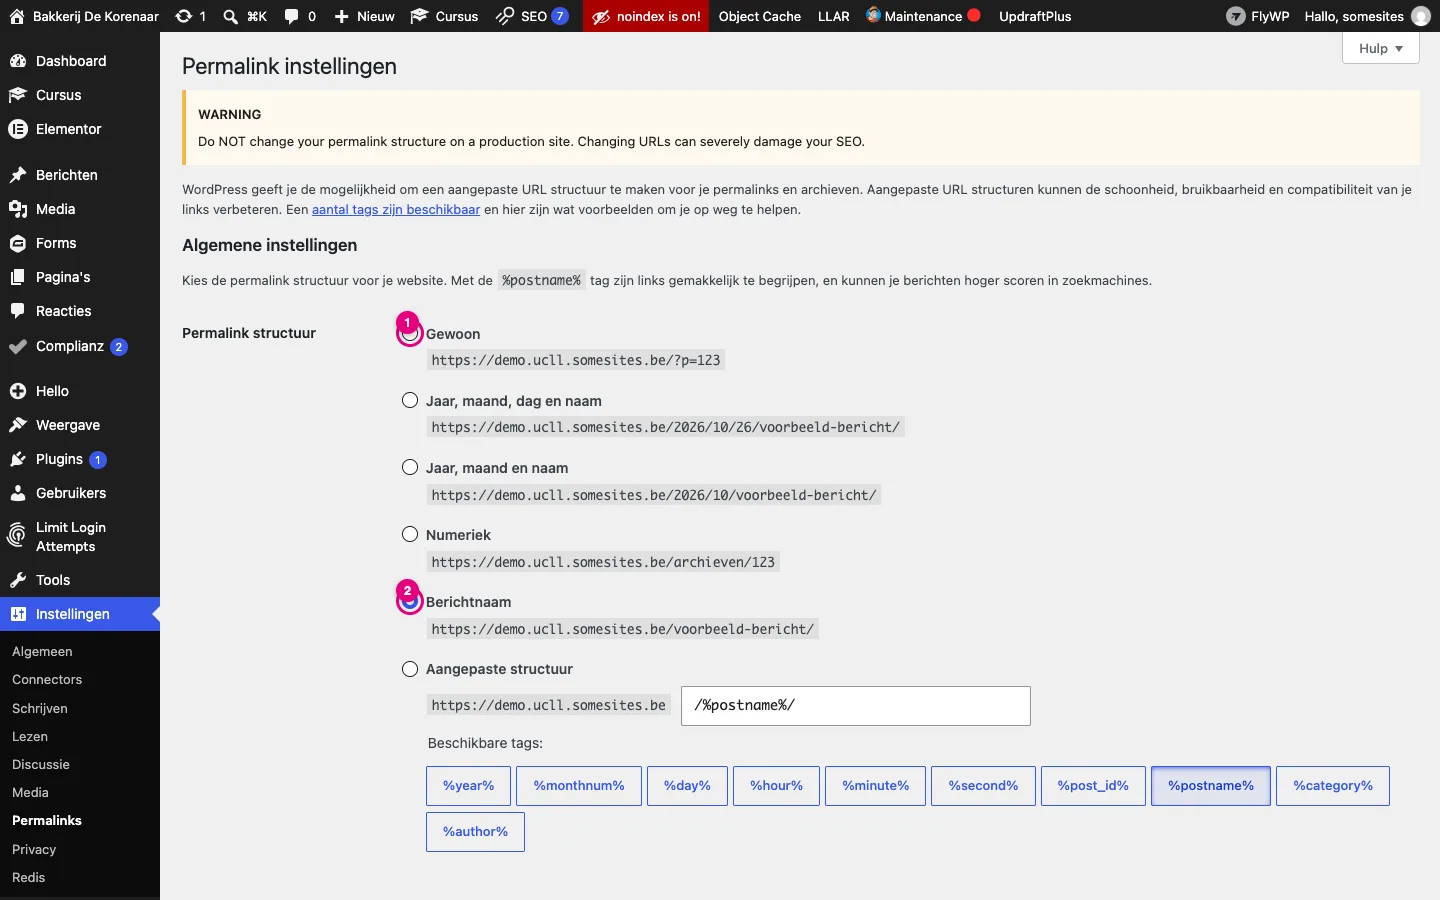
Task: Open Complianz checkmark icon
Action: coord(17,347)
